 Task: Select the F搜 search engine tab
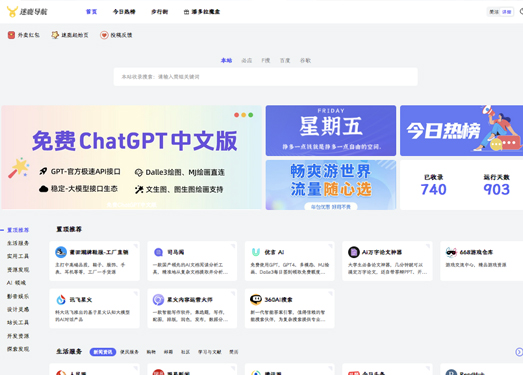point(266,60)
